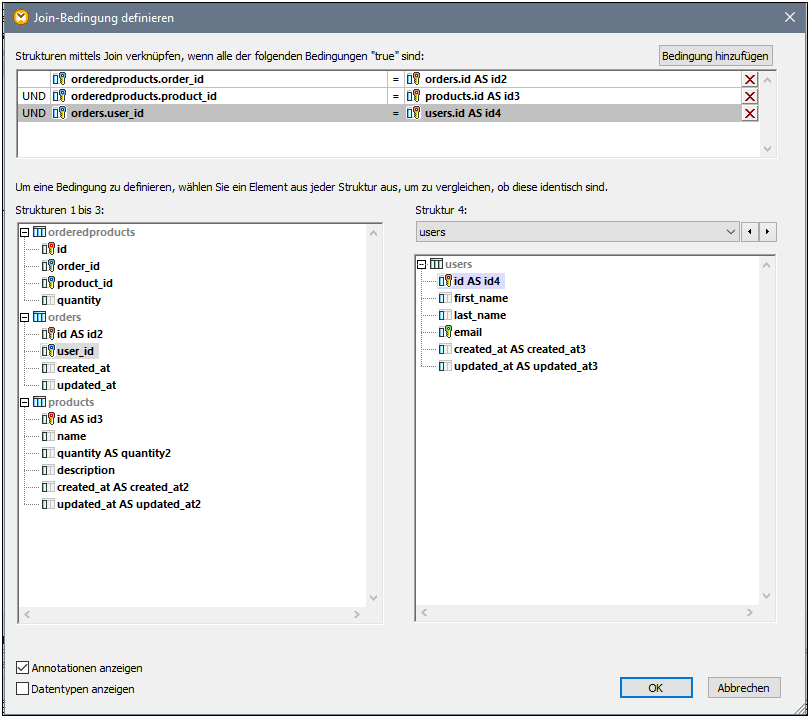The height and width of the screenshot is (718, 810).
Task: Delete the orderedproducts.order_id join condition
Action: (749, 79)
